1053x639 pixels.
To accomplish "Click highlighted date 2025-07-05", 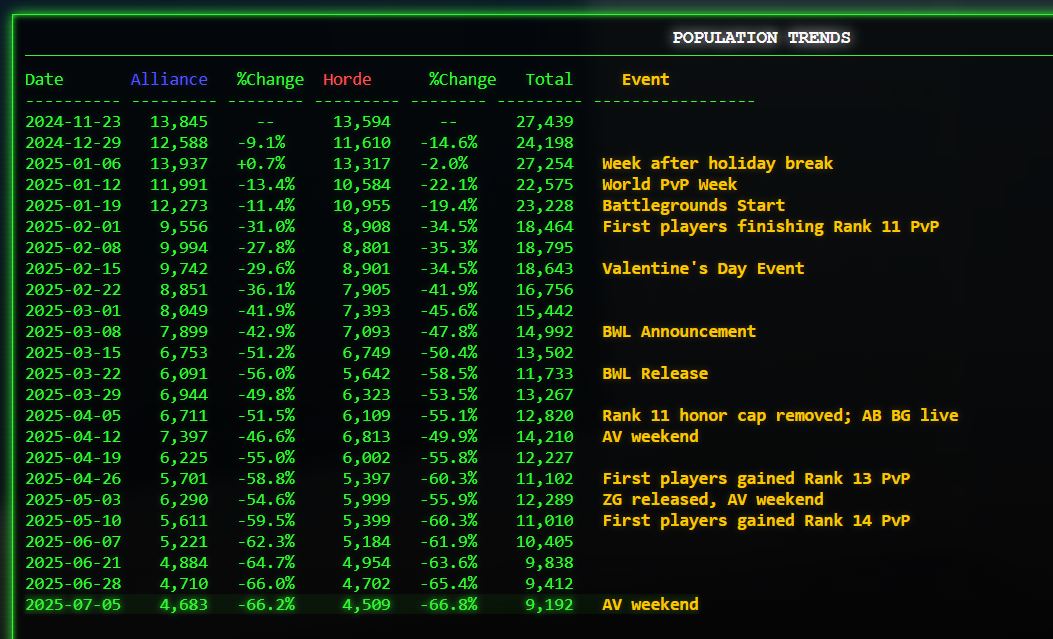I will pos(73,605).
